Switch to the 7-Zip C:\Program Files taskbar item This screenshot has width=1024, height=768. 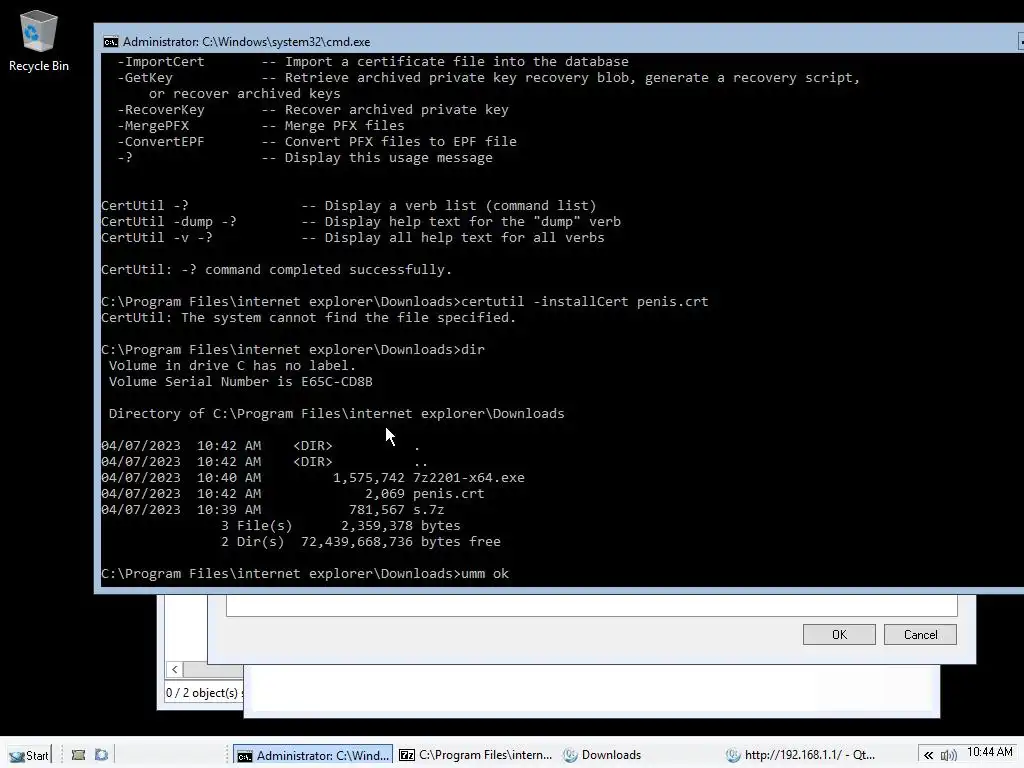coord(475,755)
